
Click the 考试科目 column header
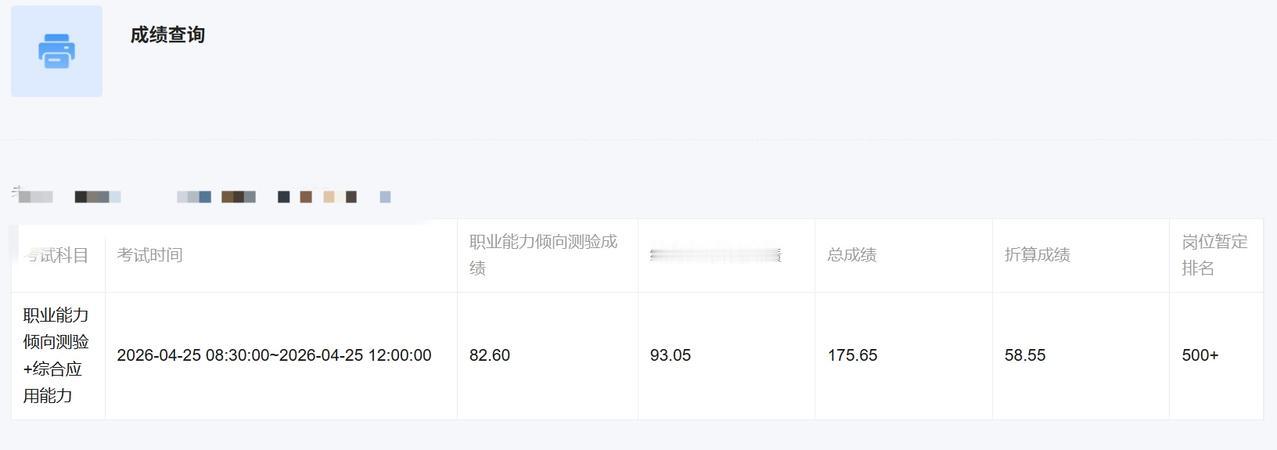(x=57, y=255)
